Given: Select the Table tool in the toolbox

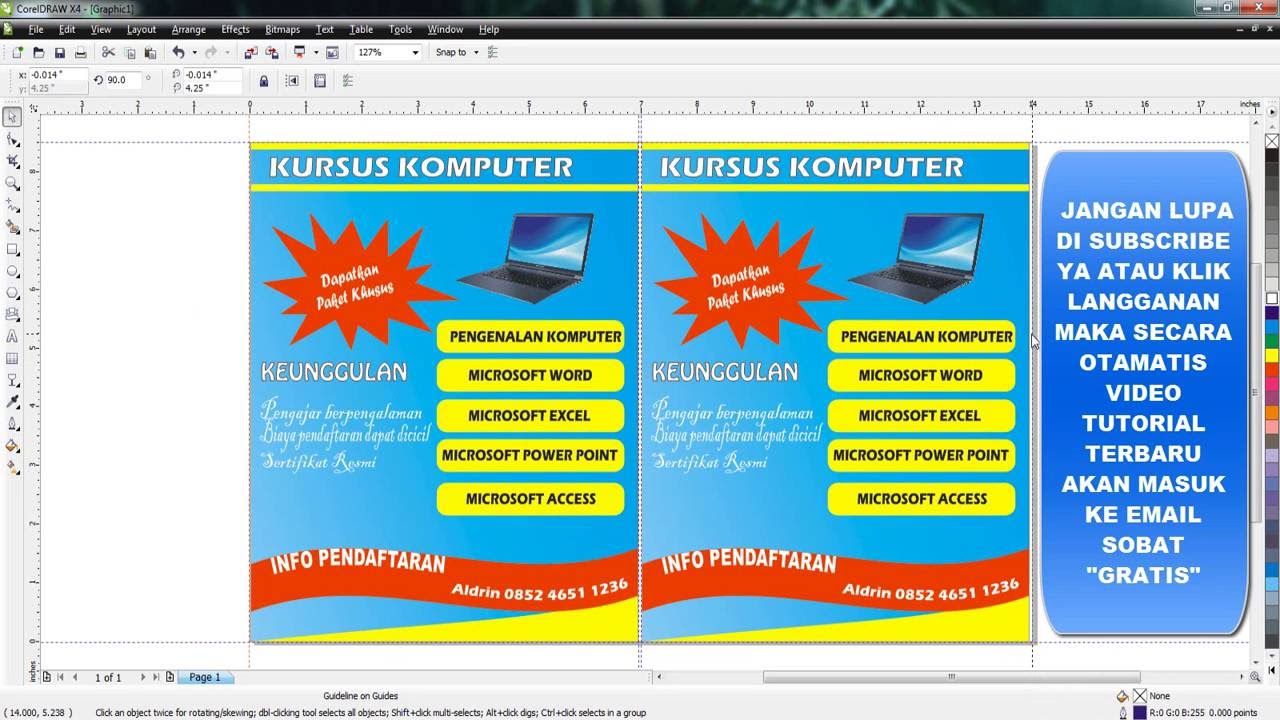Looking at the screenshot, I should (12, 358).
